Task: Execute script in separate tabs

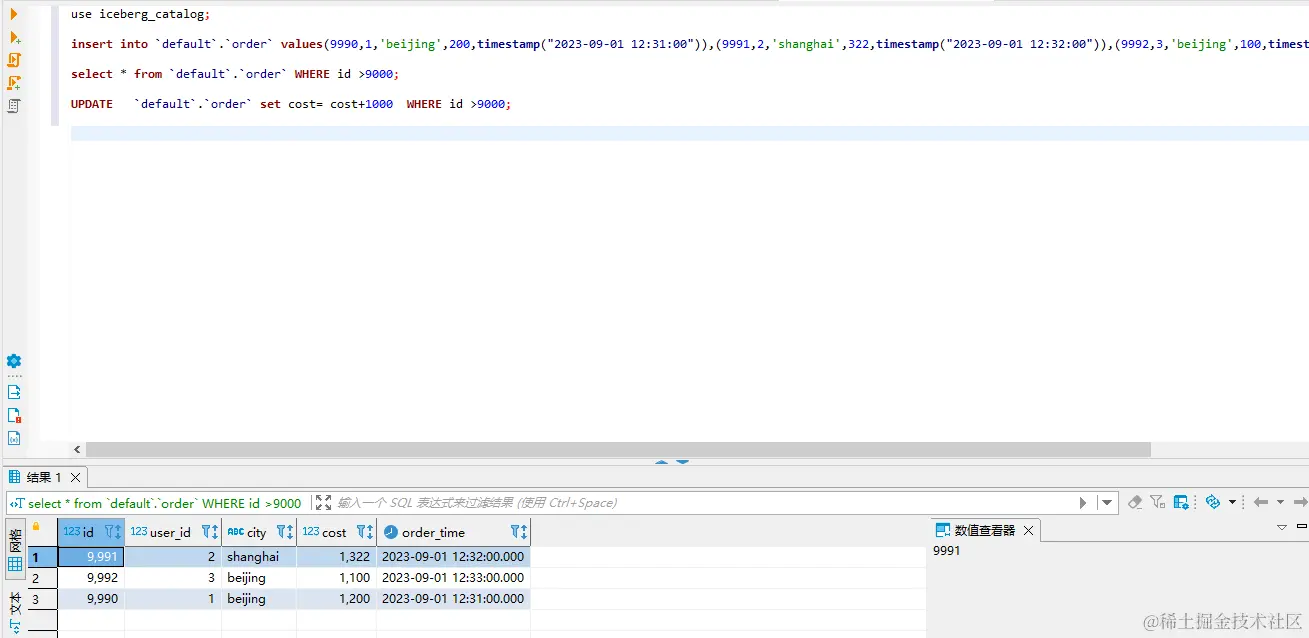Action: (14, 83)
